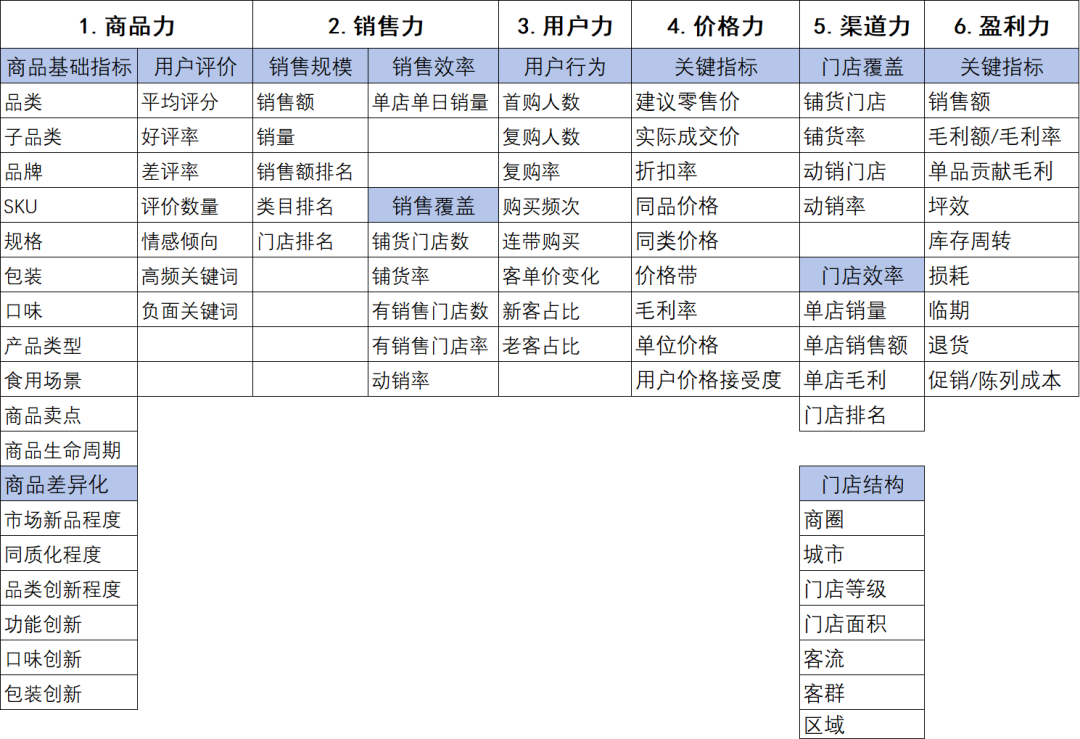Select the "4. 价格力" header
The width and height of the screenshot is (1080, 739).
[x=716, y=25]
